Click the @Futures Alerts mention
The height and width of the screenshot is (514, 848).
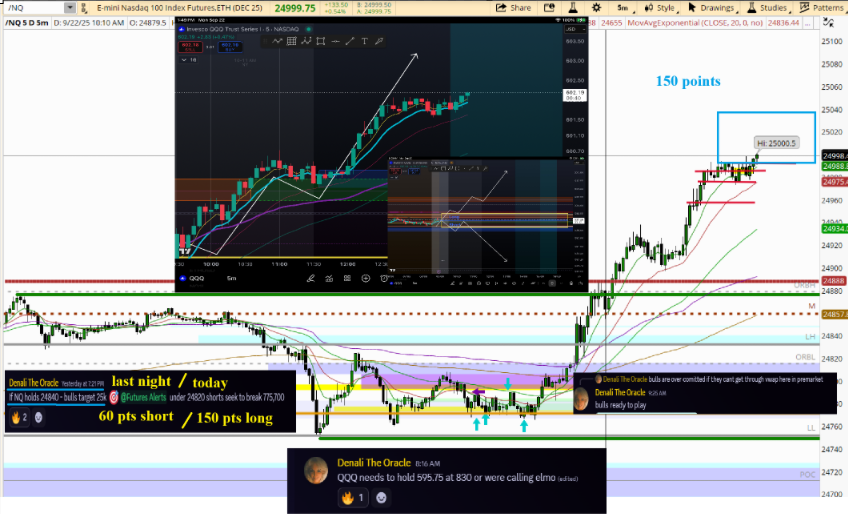(x=143, y=397)
